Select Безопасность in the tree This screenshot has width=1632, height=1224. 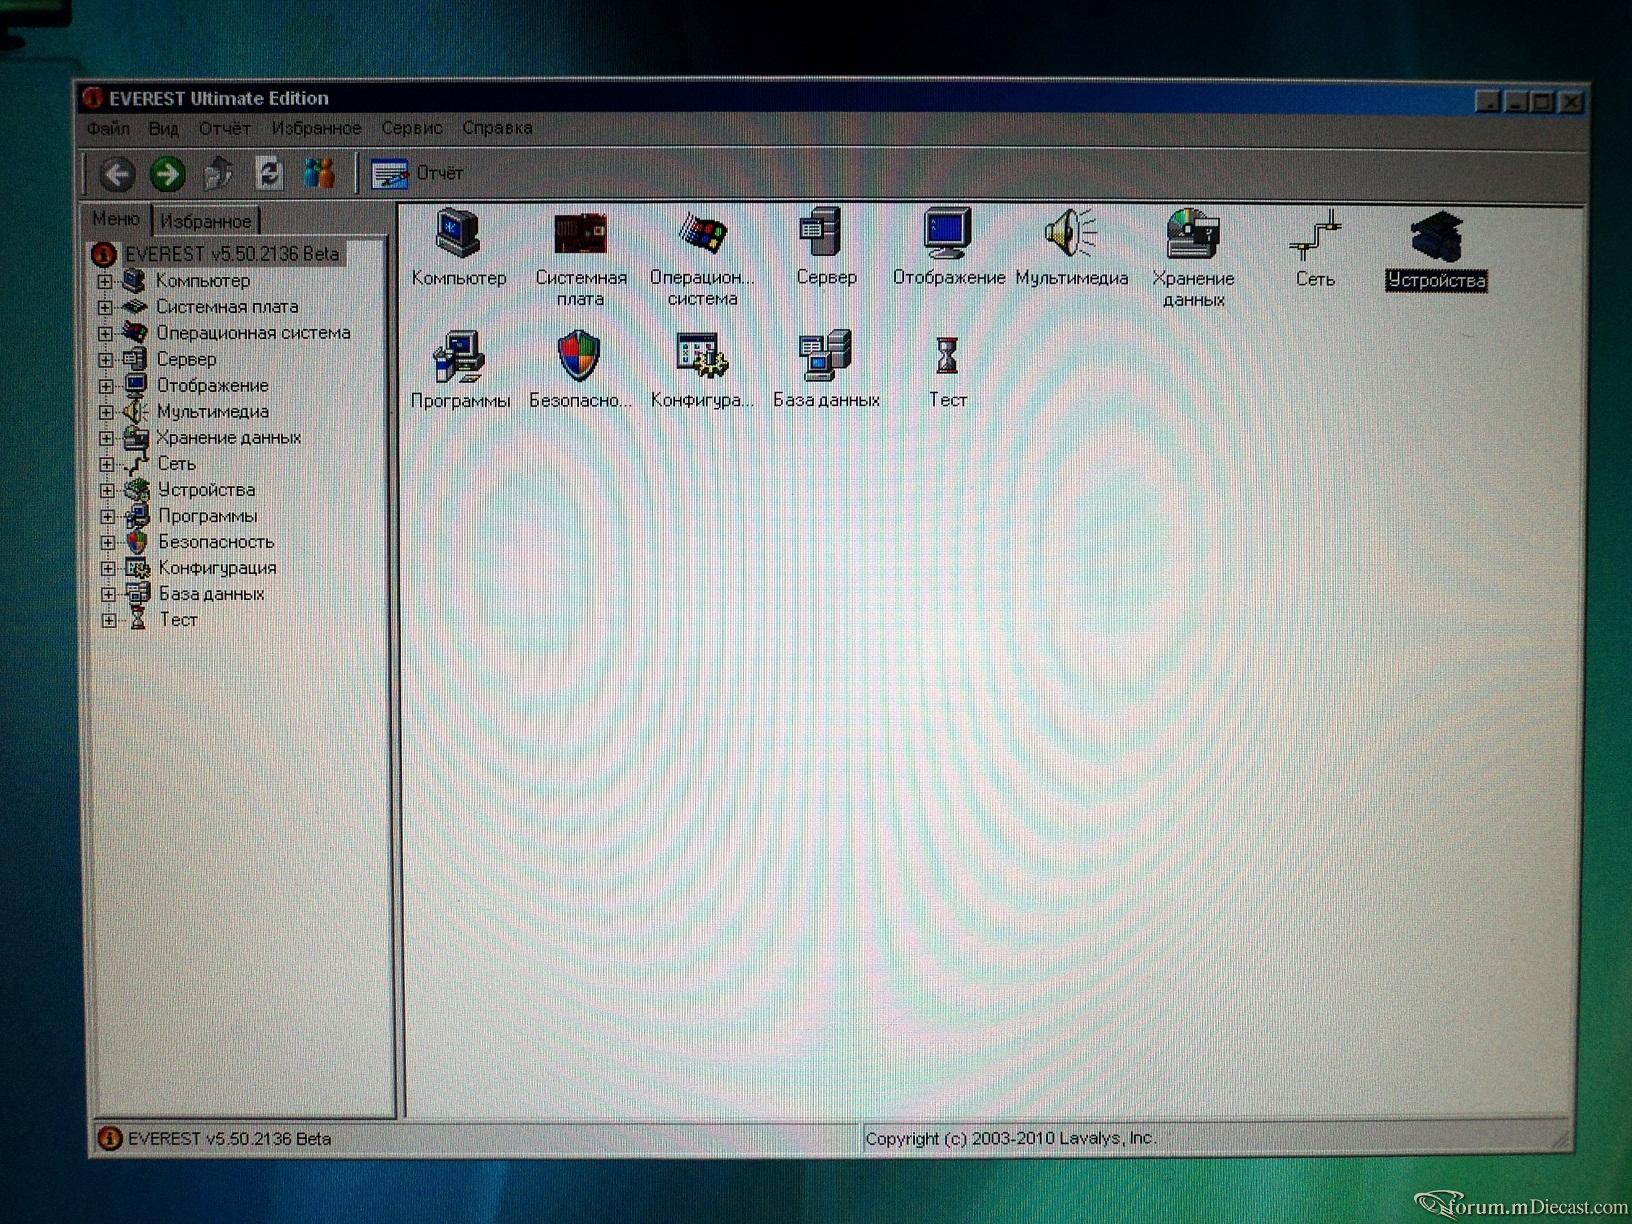[216, 542]
